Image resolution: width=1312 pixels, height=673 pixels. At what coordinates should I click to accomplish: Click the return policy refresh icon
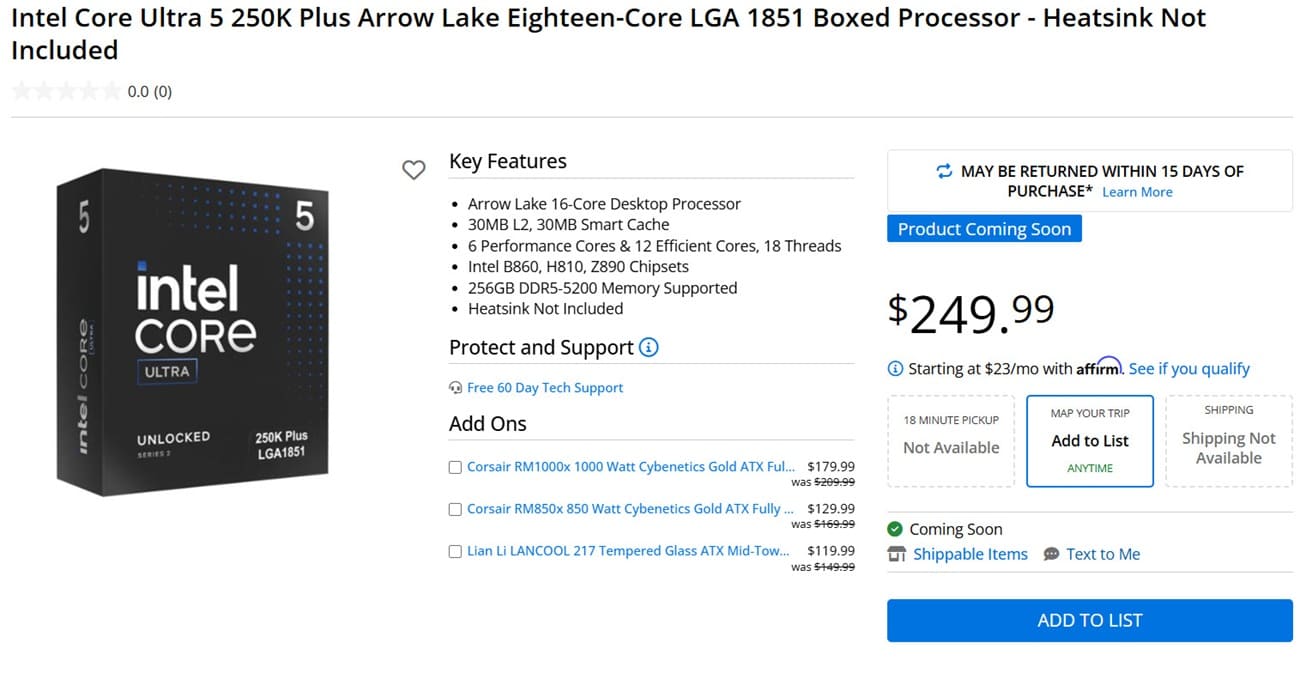(944, 171)
